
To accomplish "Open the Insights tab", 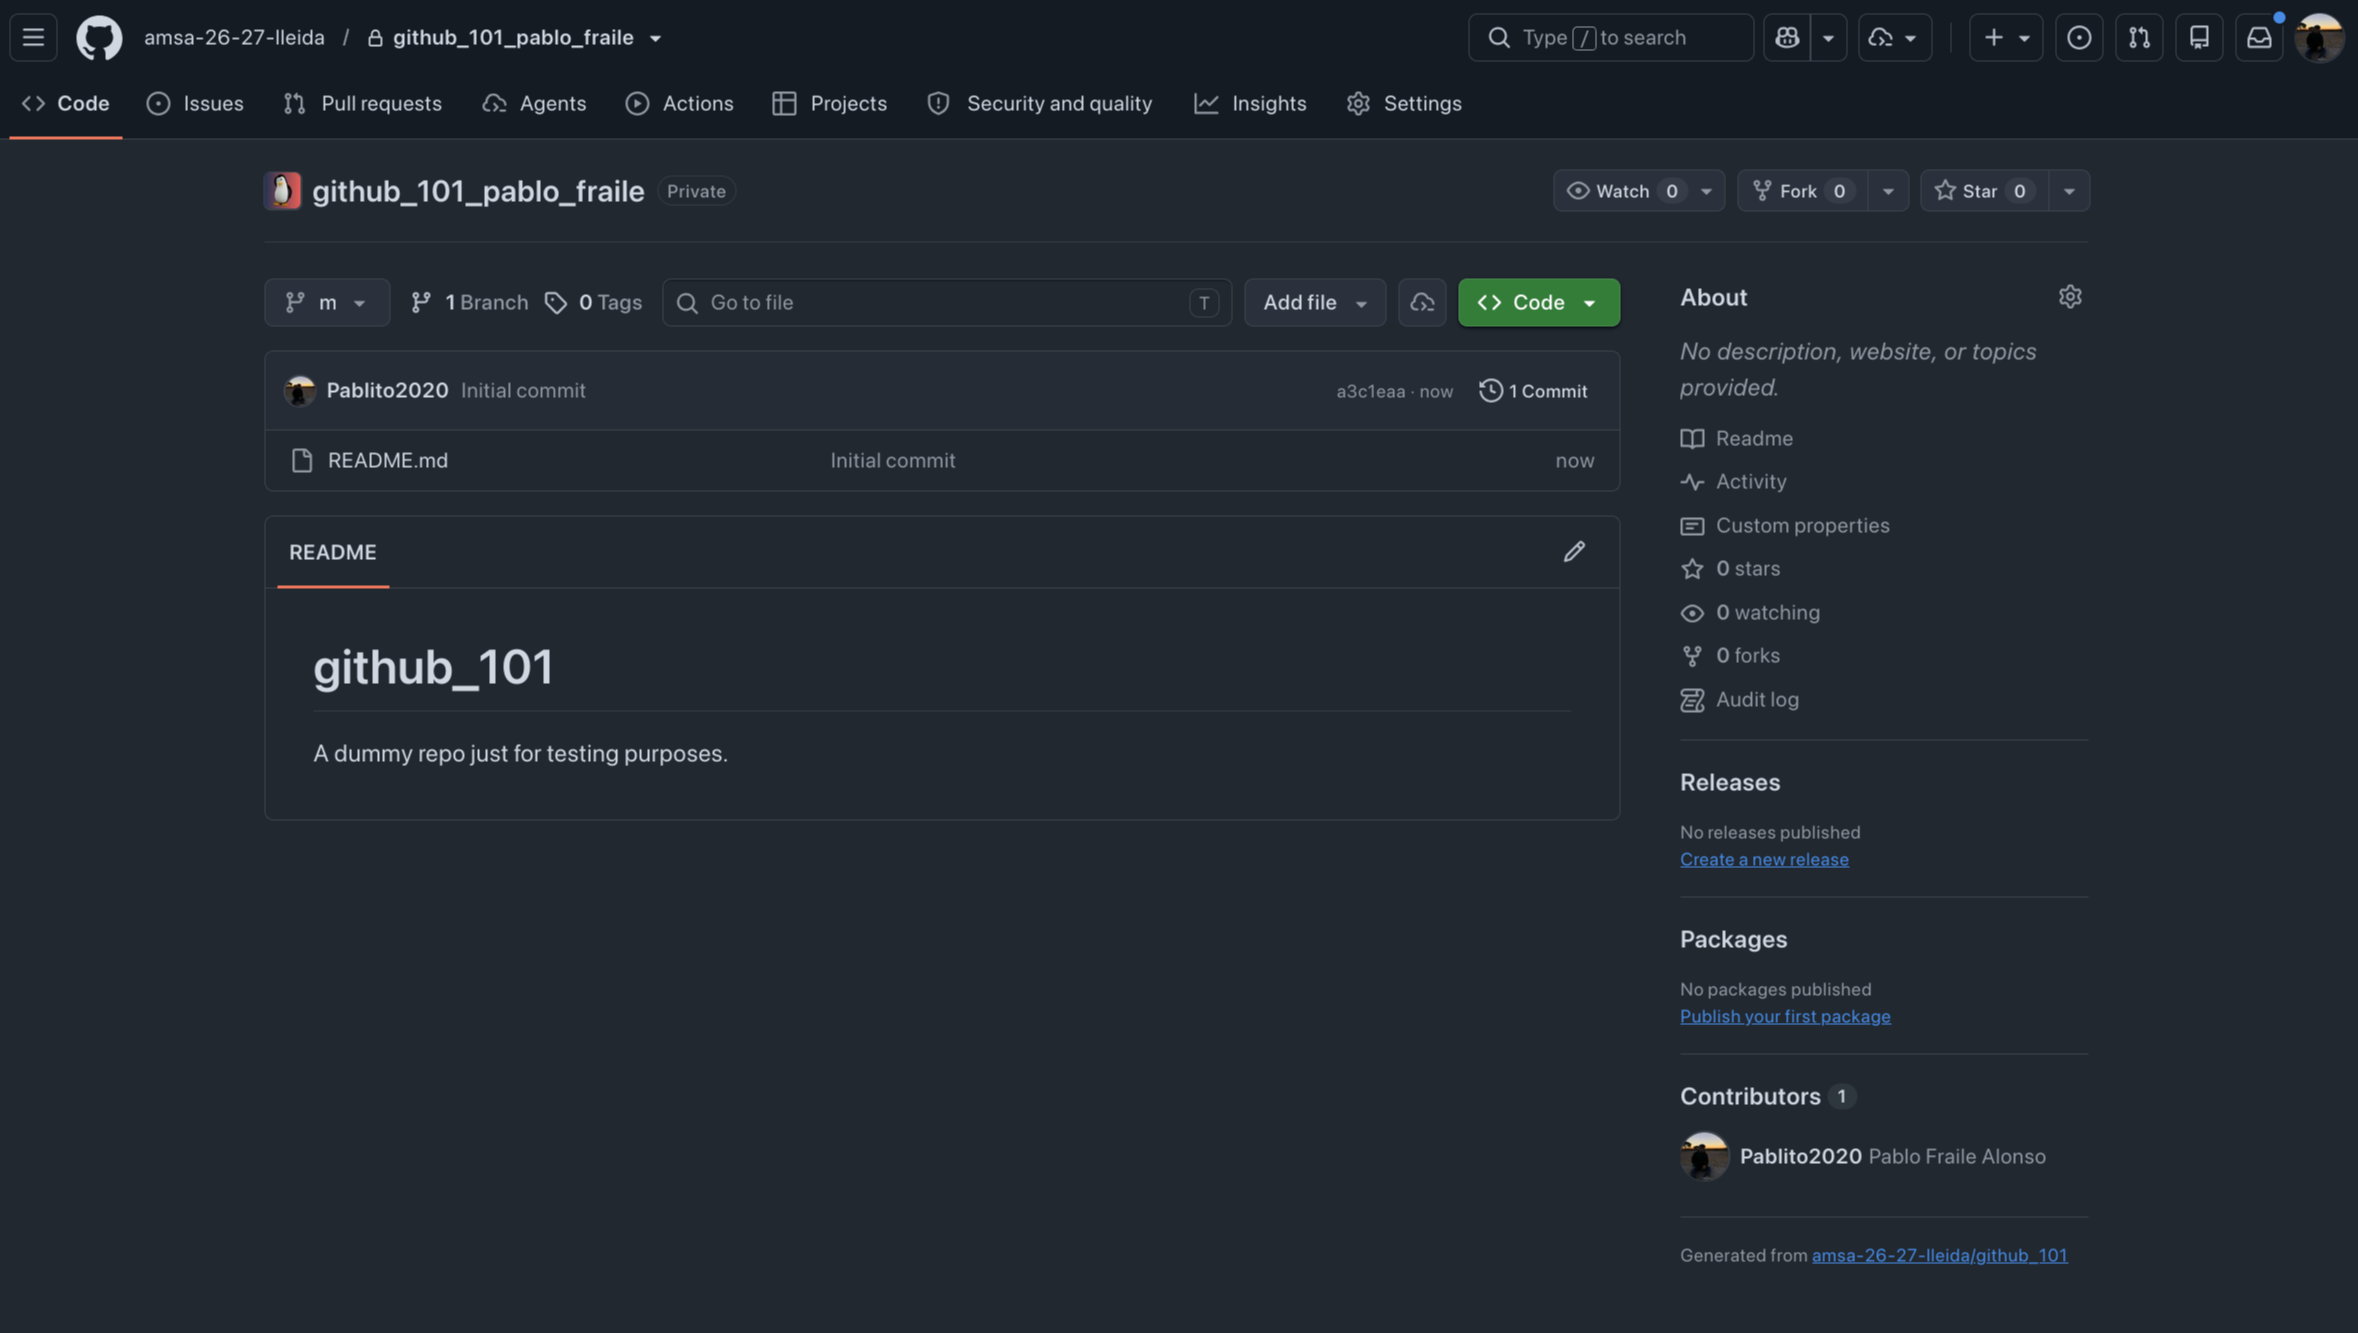I will 1251,103.
